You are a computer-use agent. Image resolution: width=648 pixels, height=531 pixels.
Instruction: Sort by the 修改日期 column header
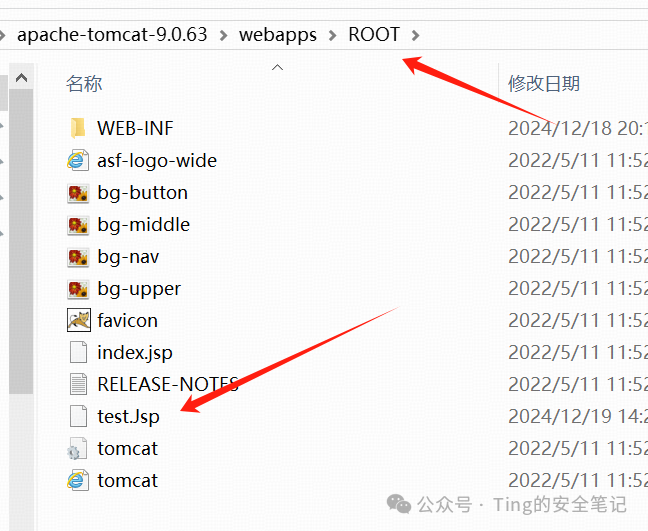[544, 83]
